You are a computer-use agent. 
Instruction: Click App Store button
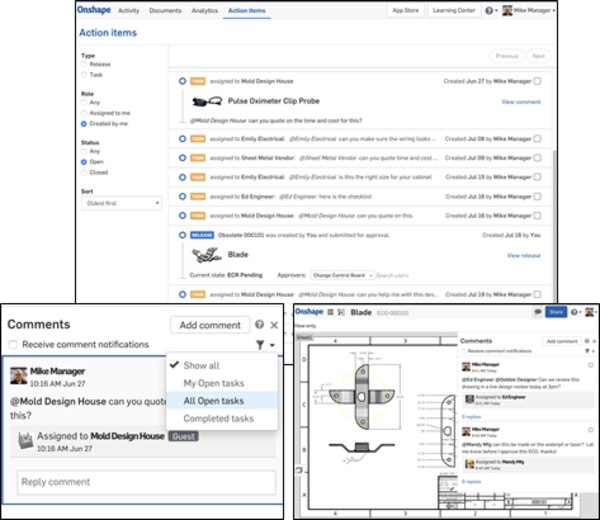point(406,11)
